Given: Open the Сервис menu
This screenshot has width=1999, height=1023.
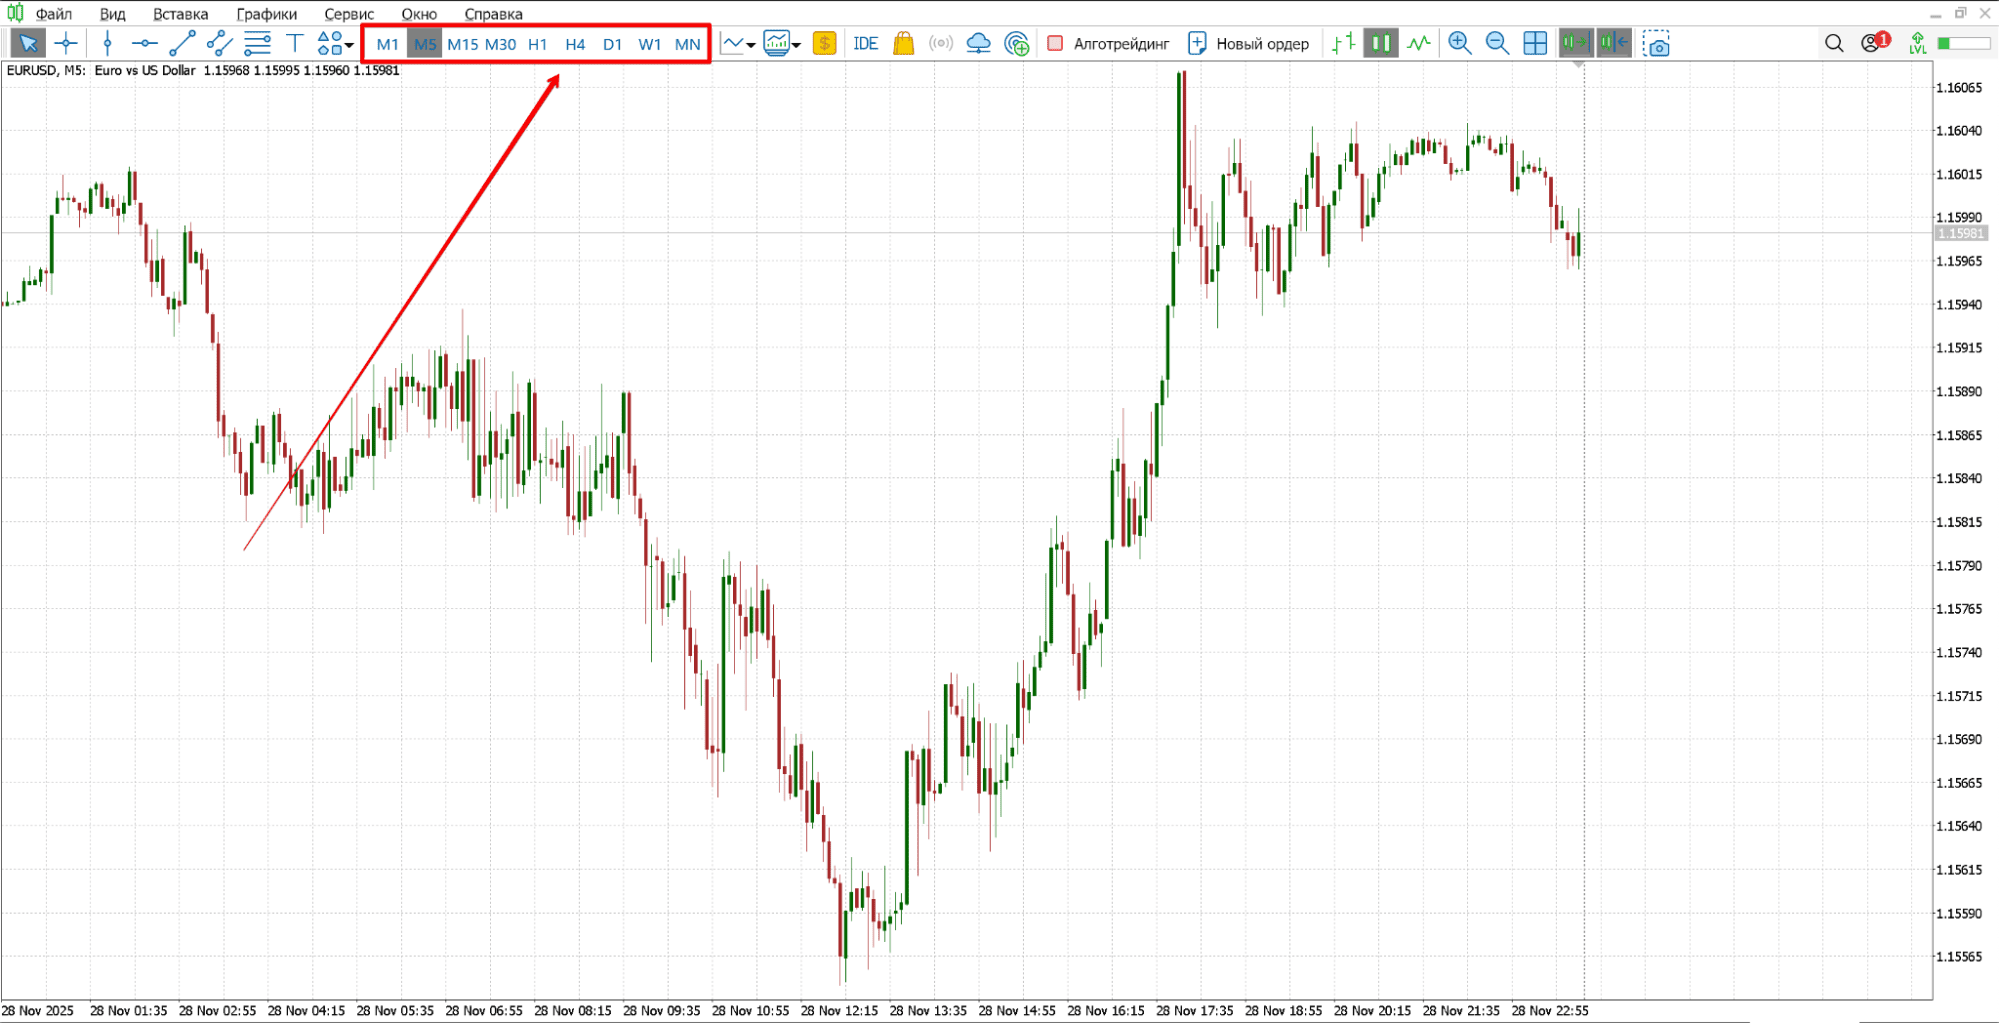Looking at the screenshot, I should [x=349, y=14].
